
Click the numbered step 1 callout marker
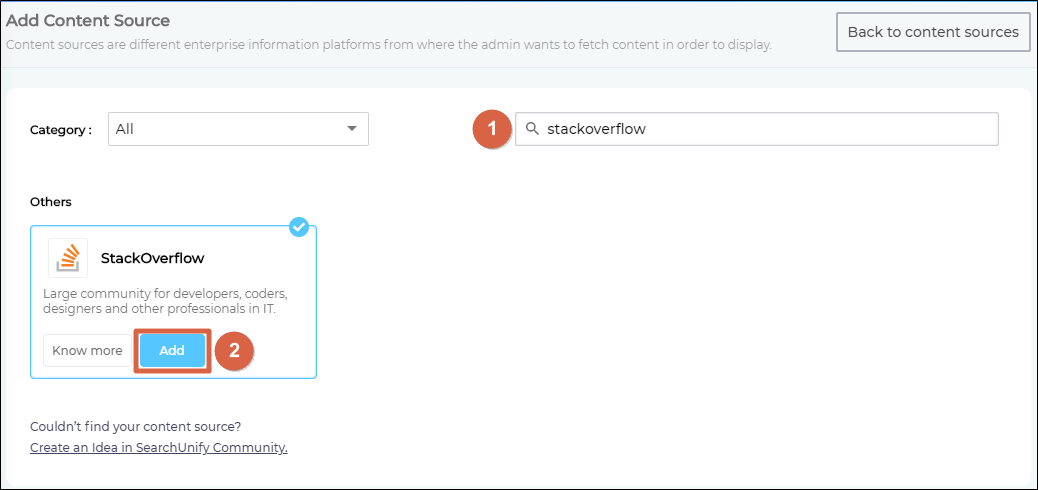tap(492, 129)
